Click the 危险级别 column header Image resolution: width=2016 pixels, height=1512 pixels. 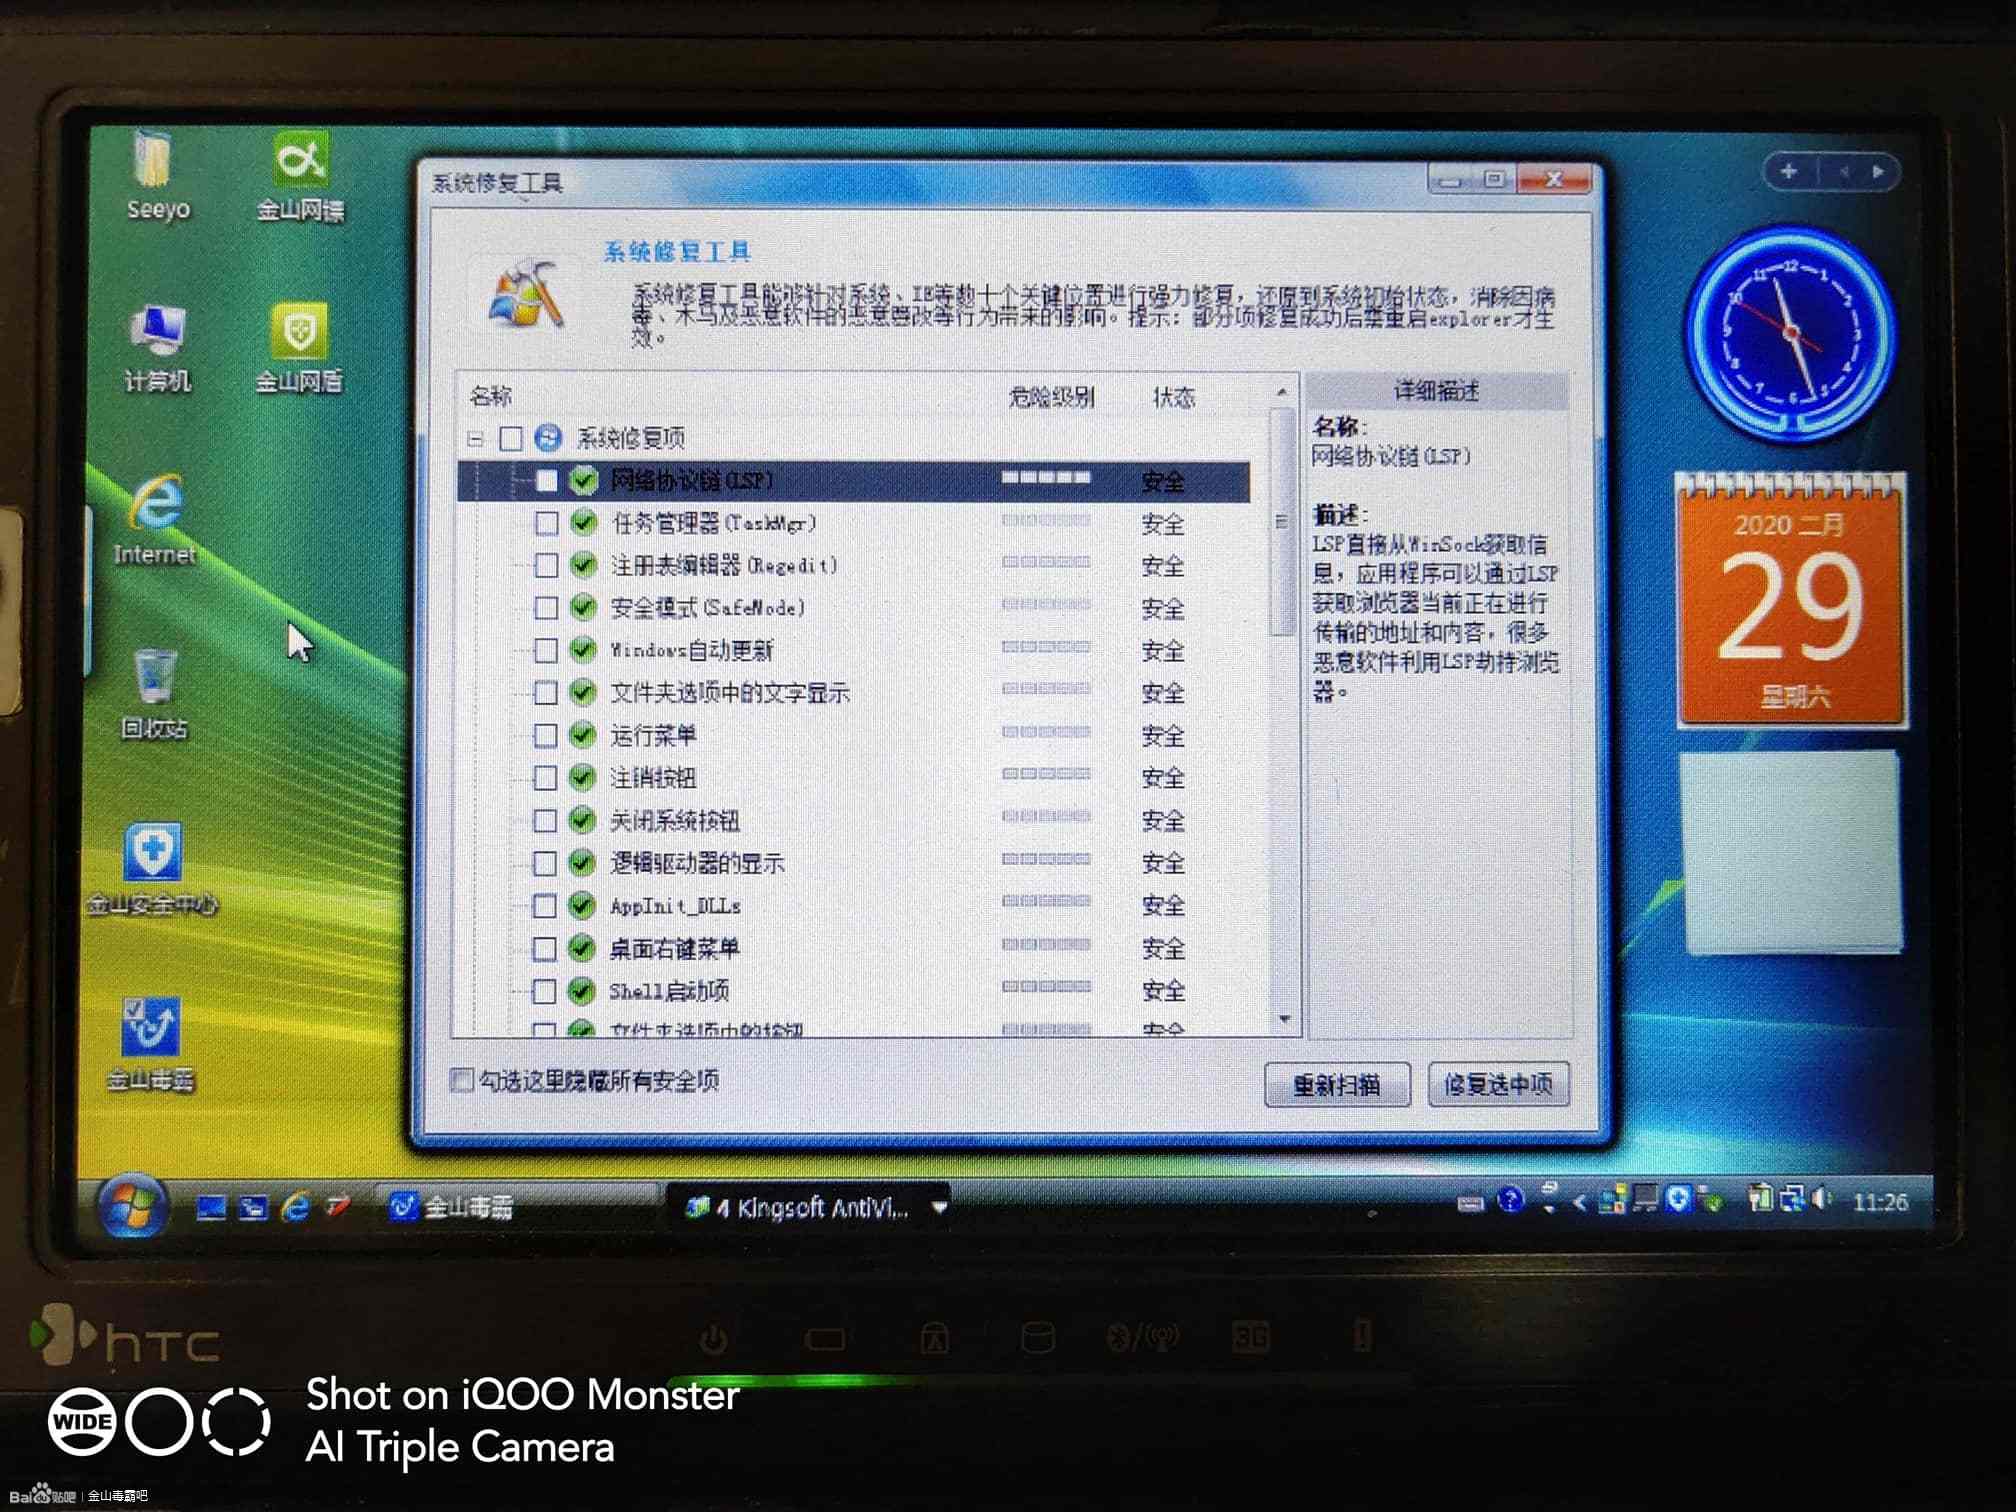click(1050, 397)
